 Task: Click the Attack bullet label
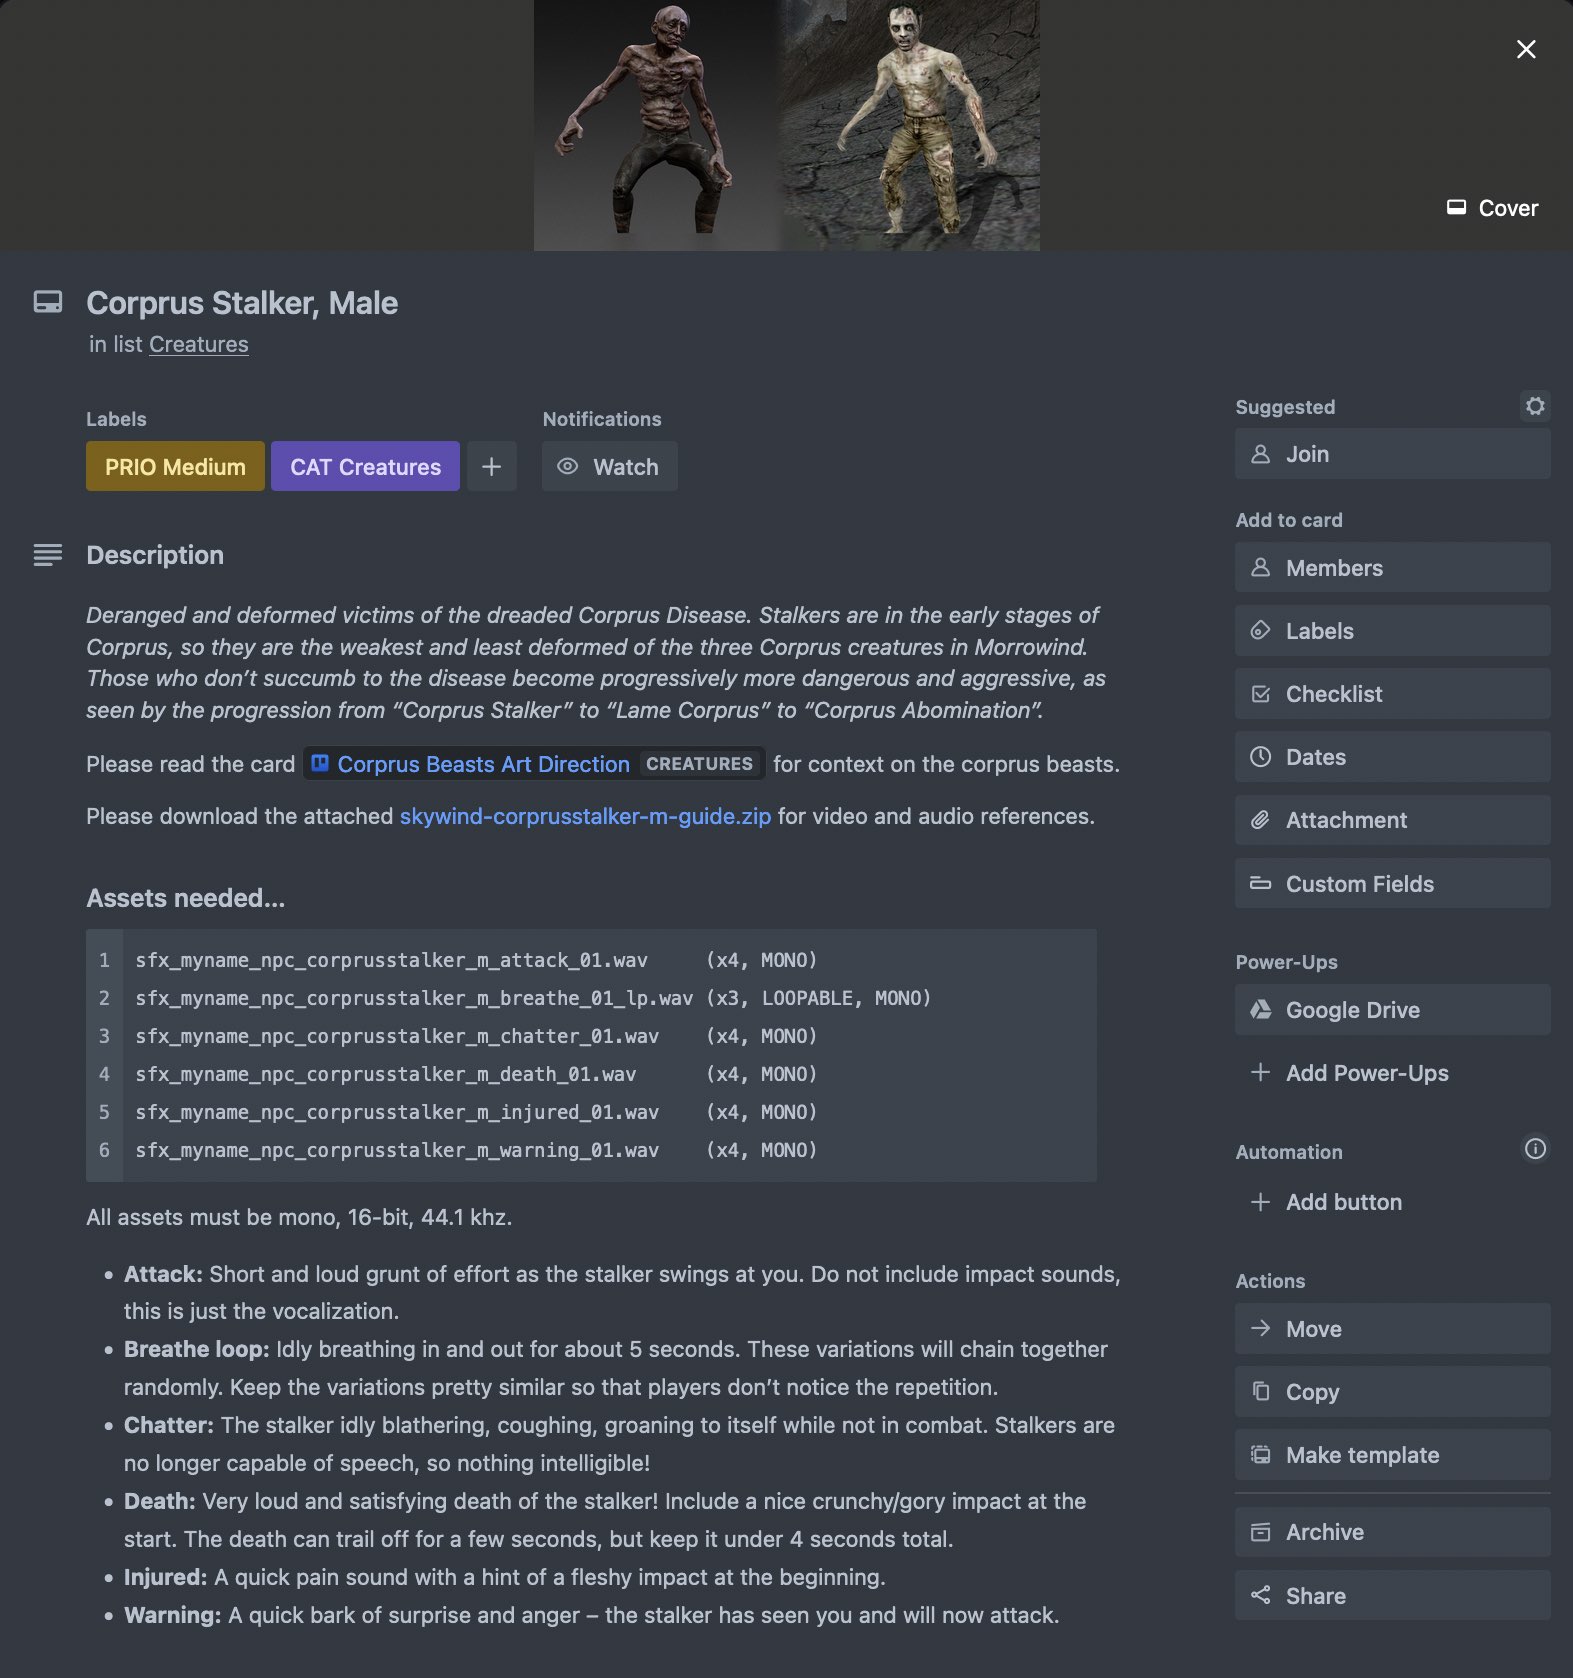click(163, 1274)
